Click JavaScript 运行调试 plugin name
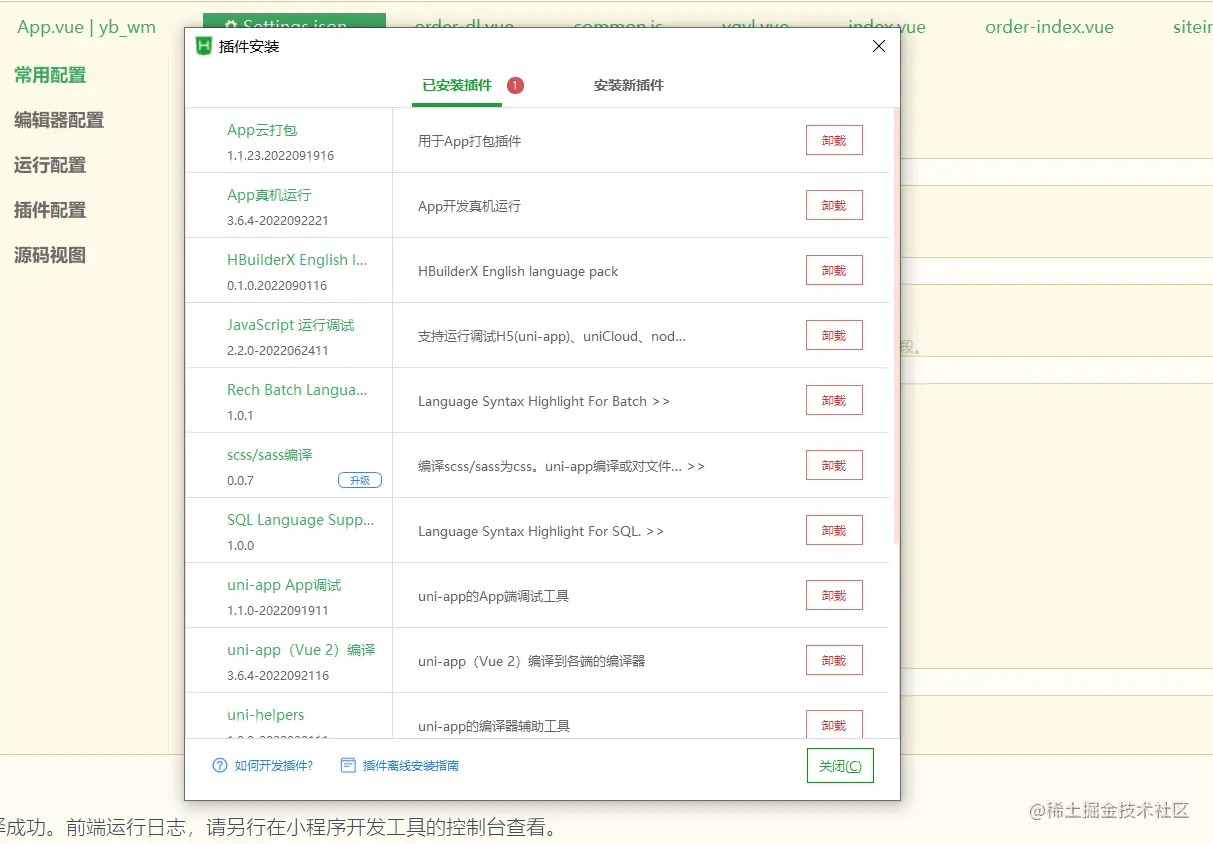The height and width of the screenshot is (844, 1213). (291, 325)
